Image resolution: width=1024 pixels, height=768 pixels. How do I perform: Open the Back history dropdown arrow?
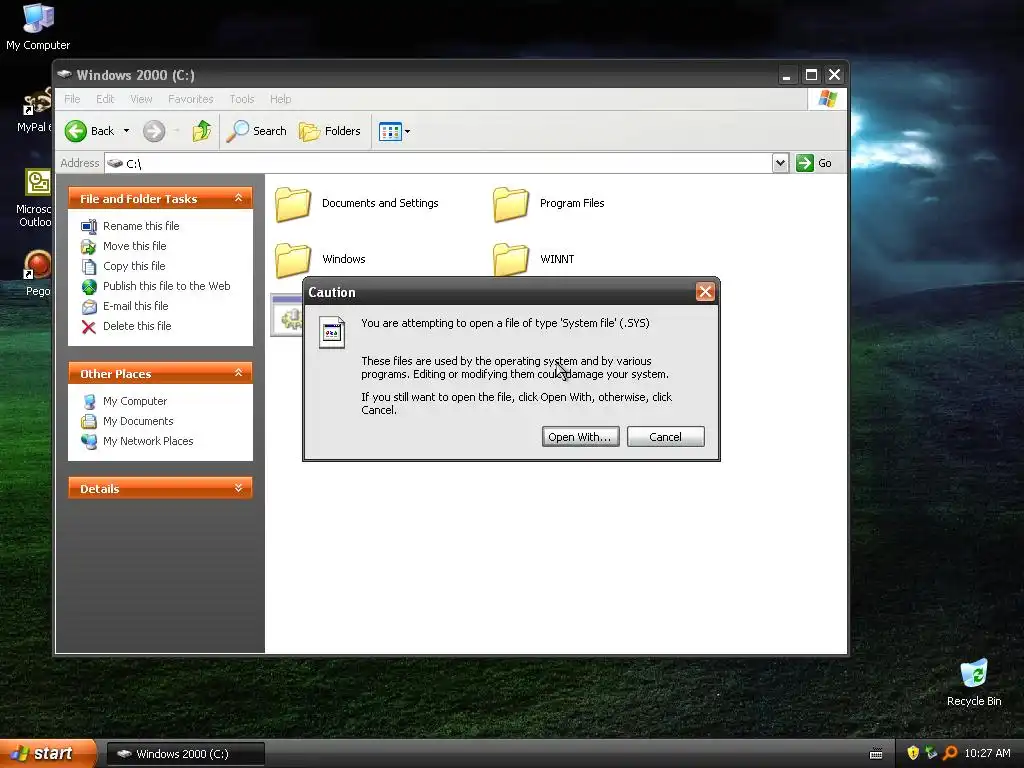pos(127,131)
